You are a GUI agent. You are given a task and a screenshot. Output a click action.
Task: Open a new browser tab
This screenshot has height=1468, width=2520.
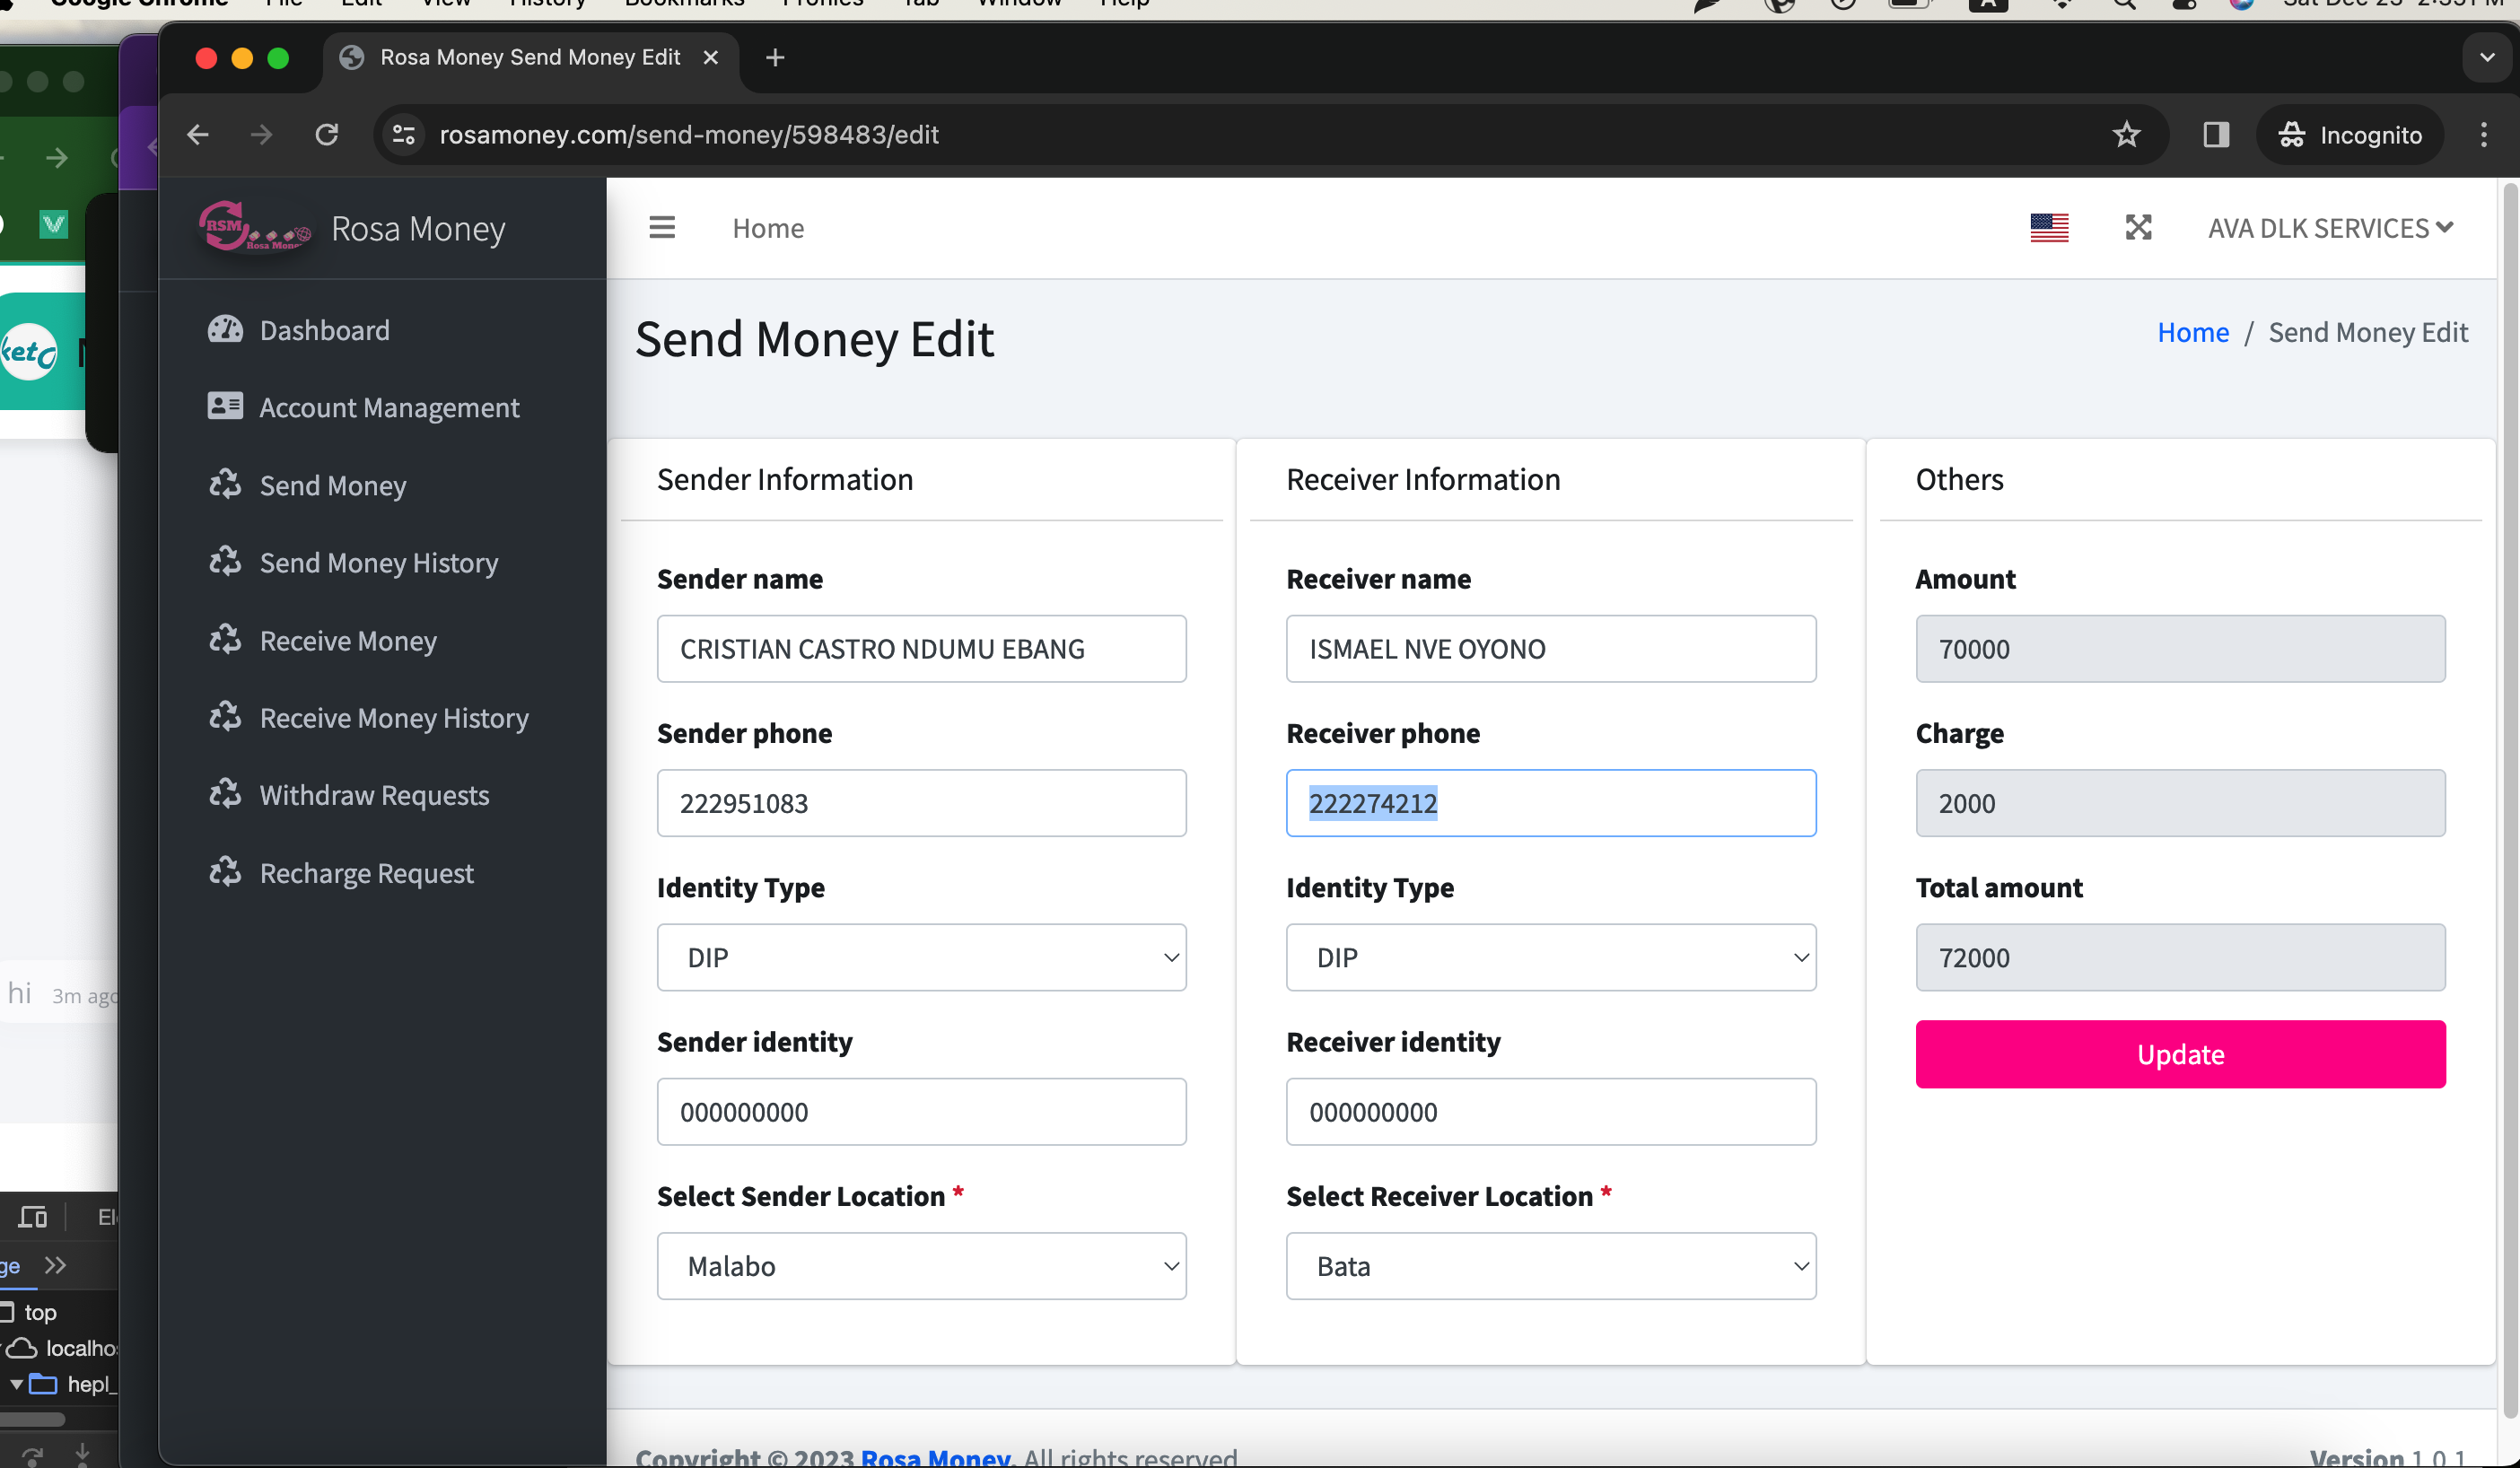click(775, 58)
